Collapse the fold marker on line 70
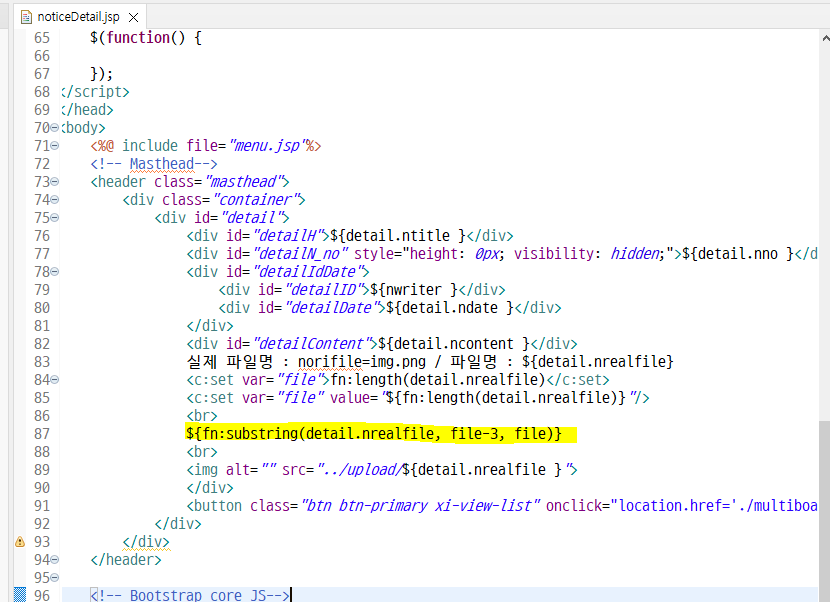This screenshot has width=830, height=602. pyautogui.click(x=55, y=128)
